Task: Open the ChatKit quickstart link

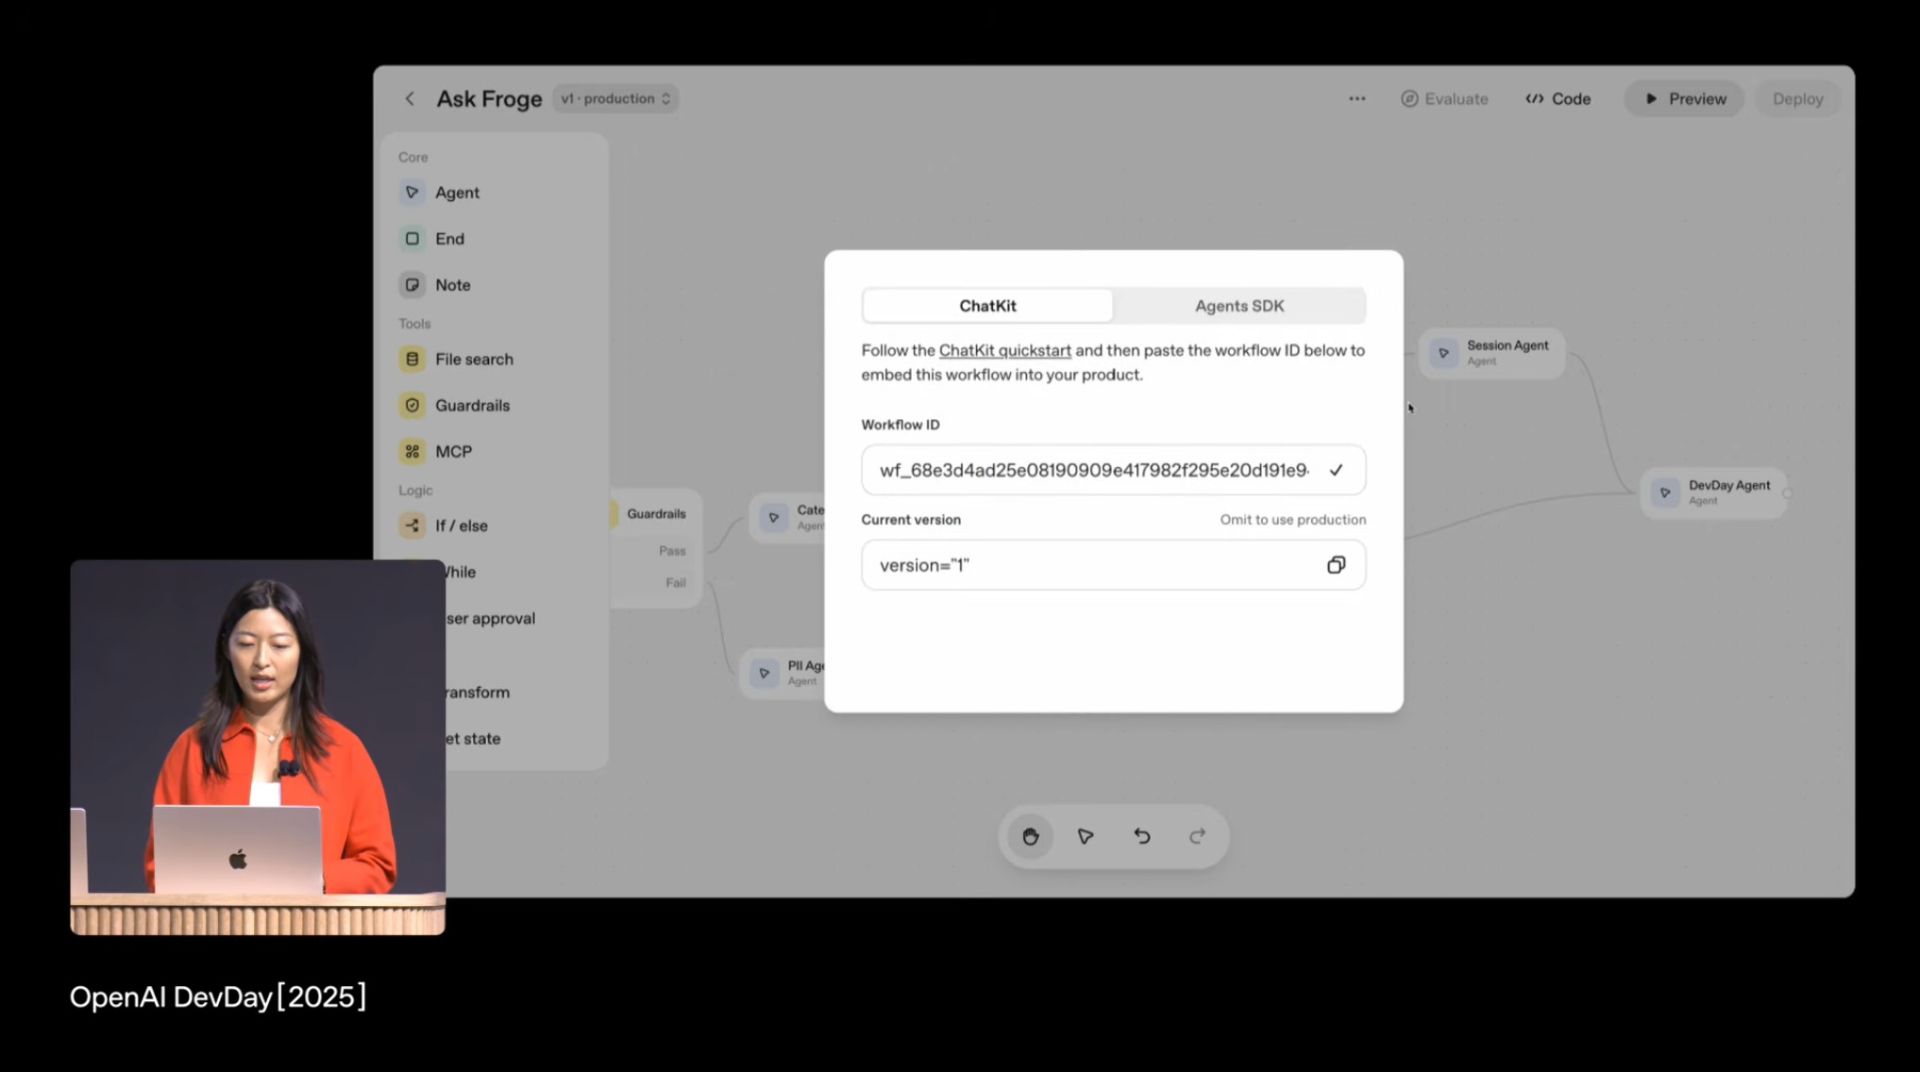Action: click(x=1004, y=350)
